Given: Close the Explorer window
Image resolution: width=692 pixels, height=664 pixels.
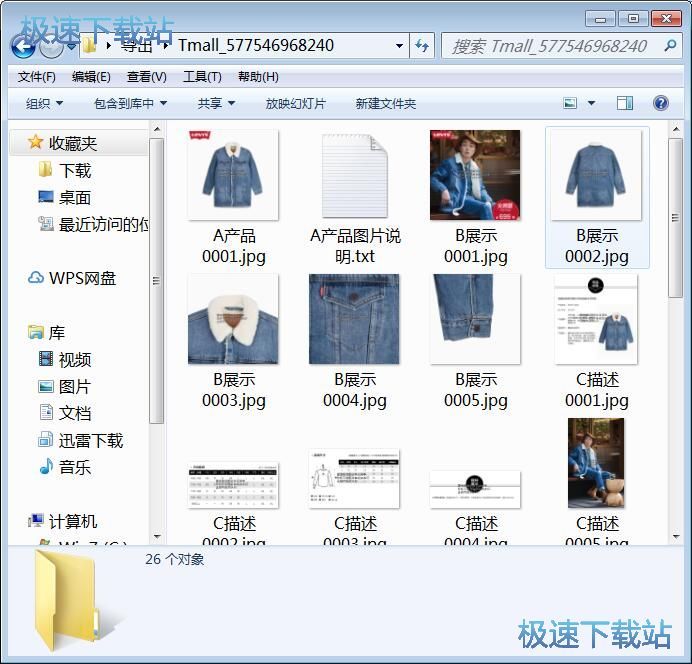Looking at the screenshot, I should point(666,19).
